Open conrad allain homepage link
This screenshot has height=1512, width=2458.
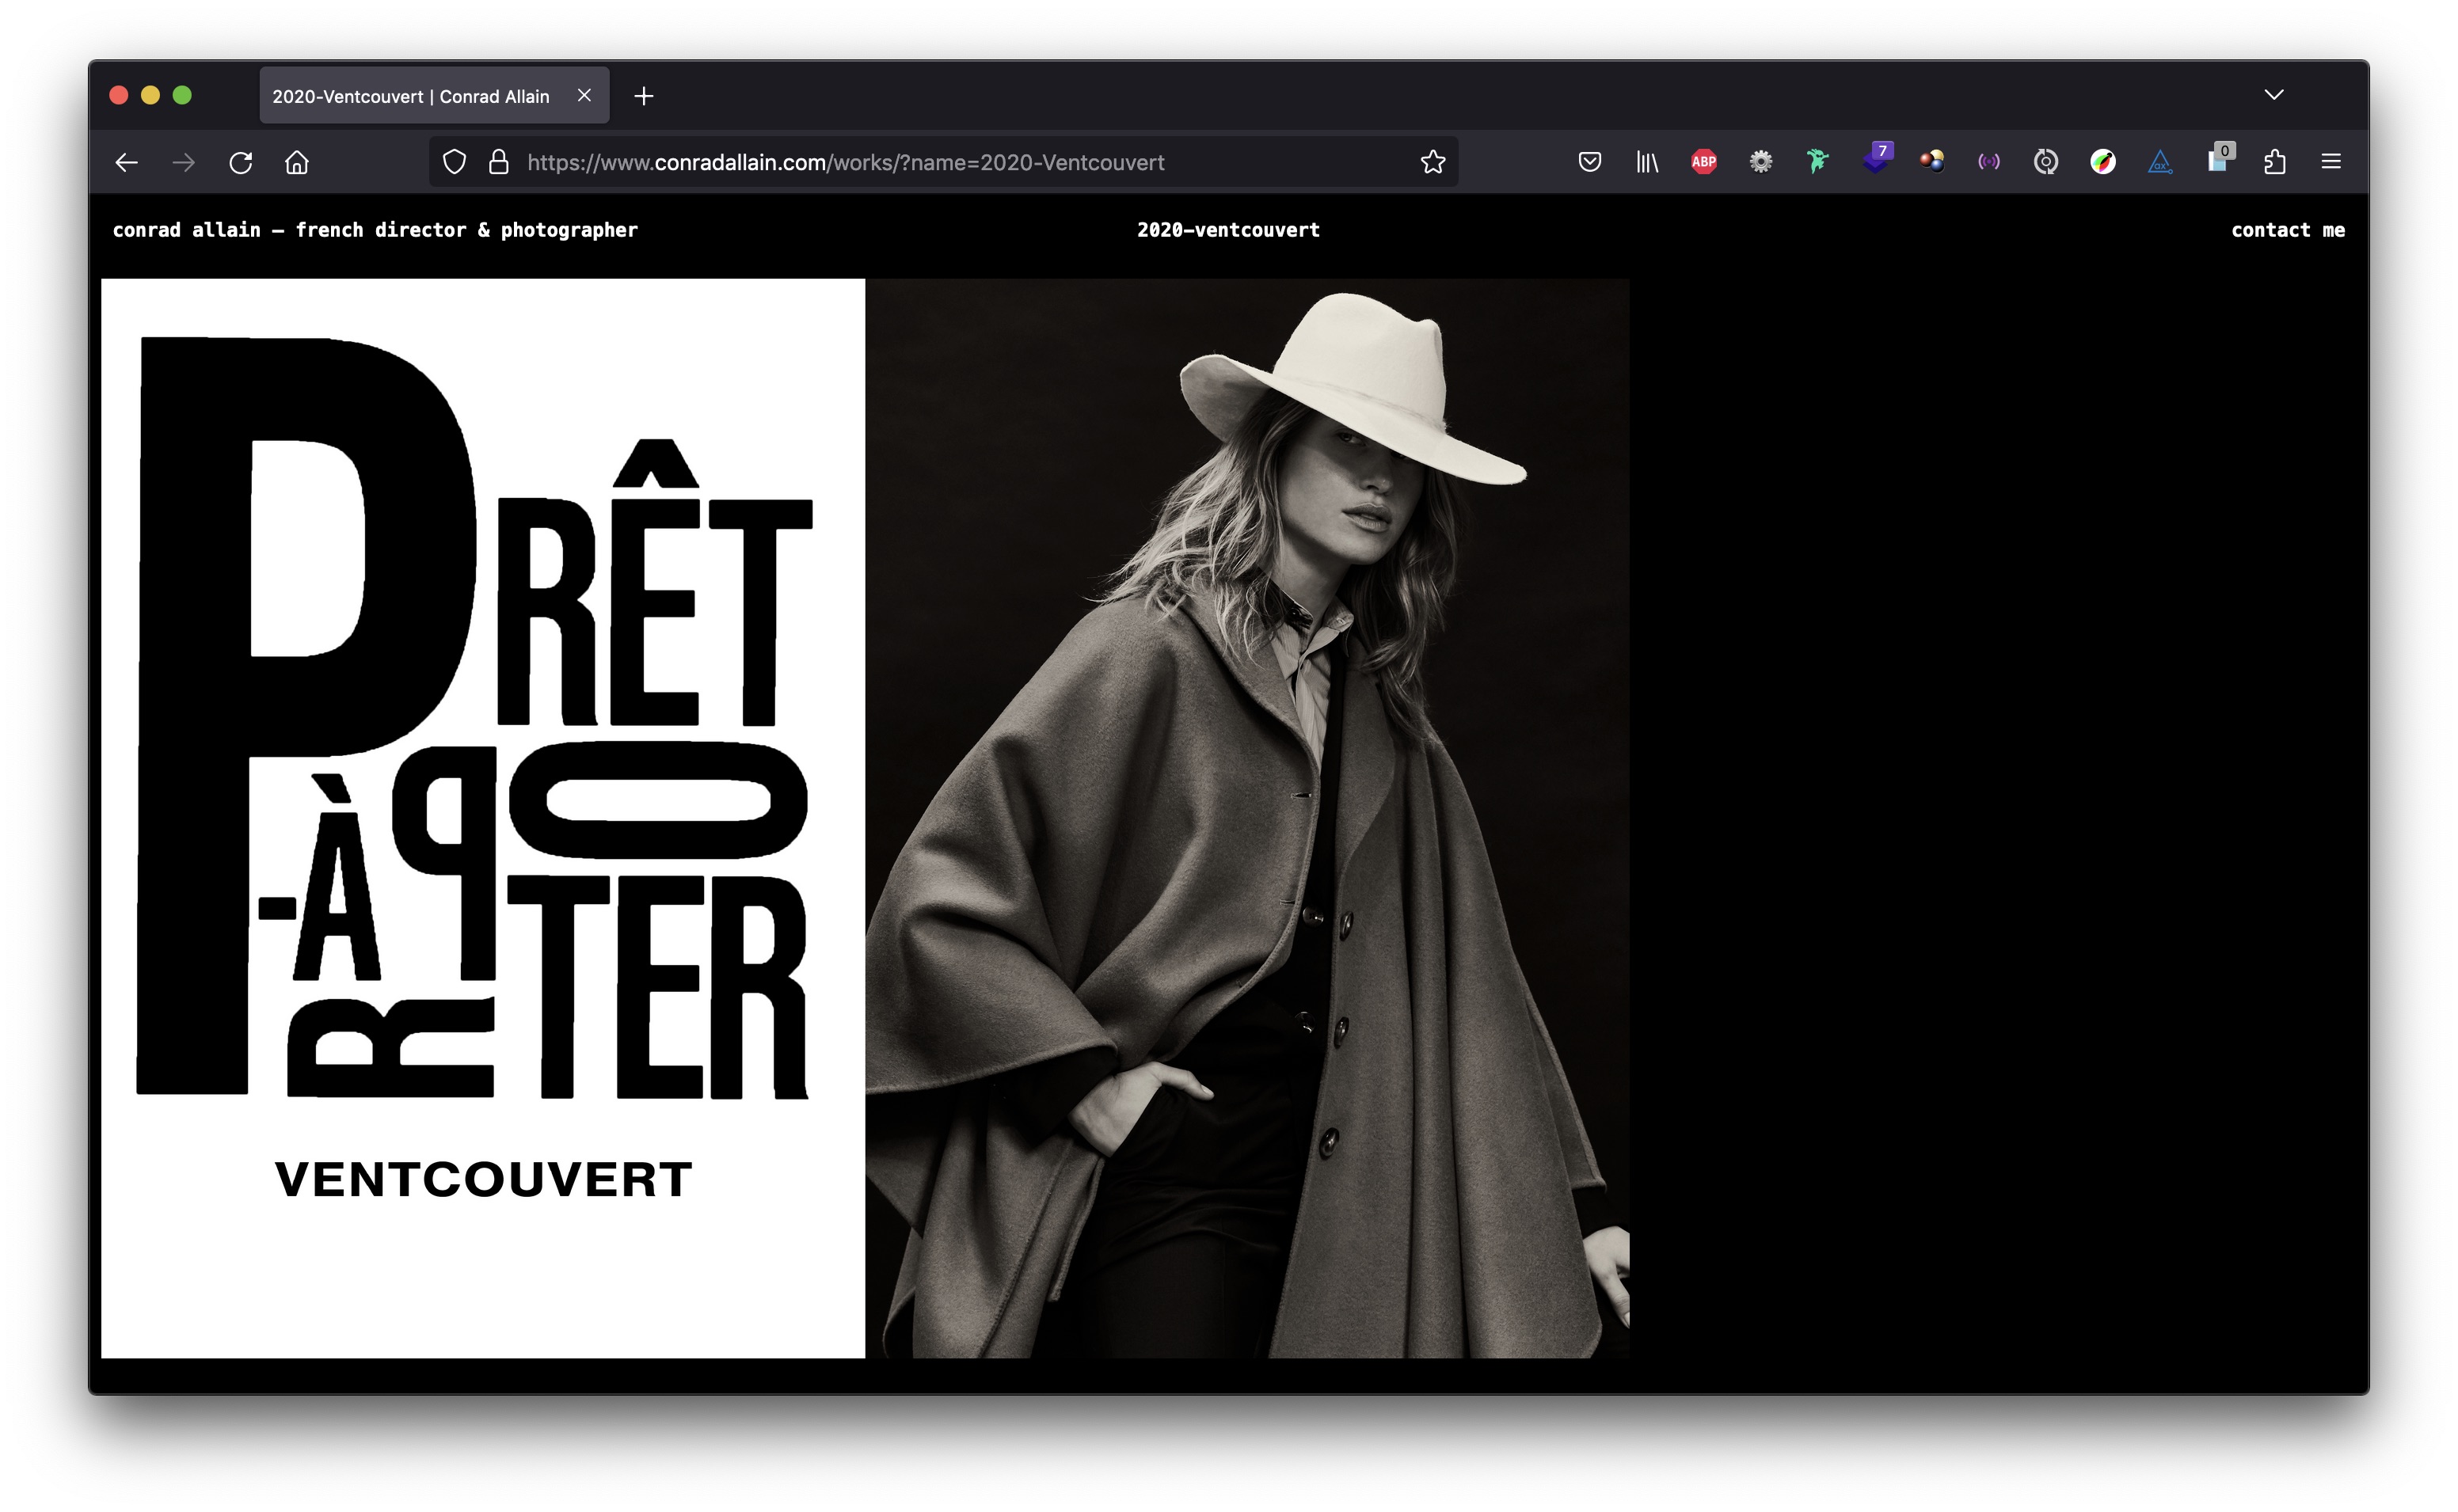[x=375, y=230]
